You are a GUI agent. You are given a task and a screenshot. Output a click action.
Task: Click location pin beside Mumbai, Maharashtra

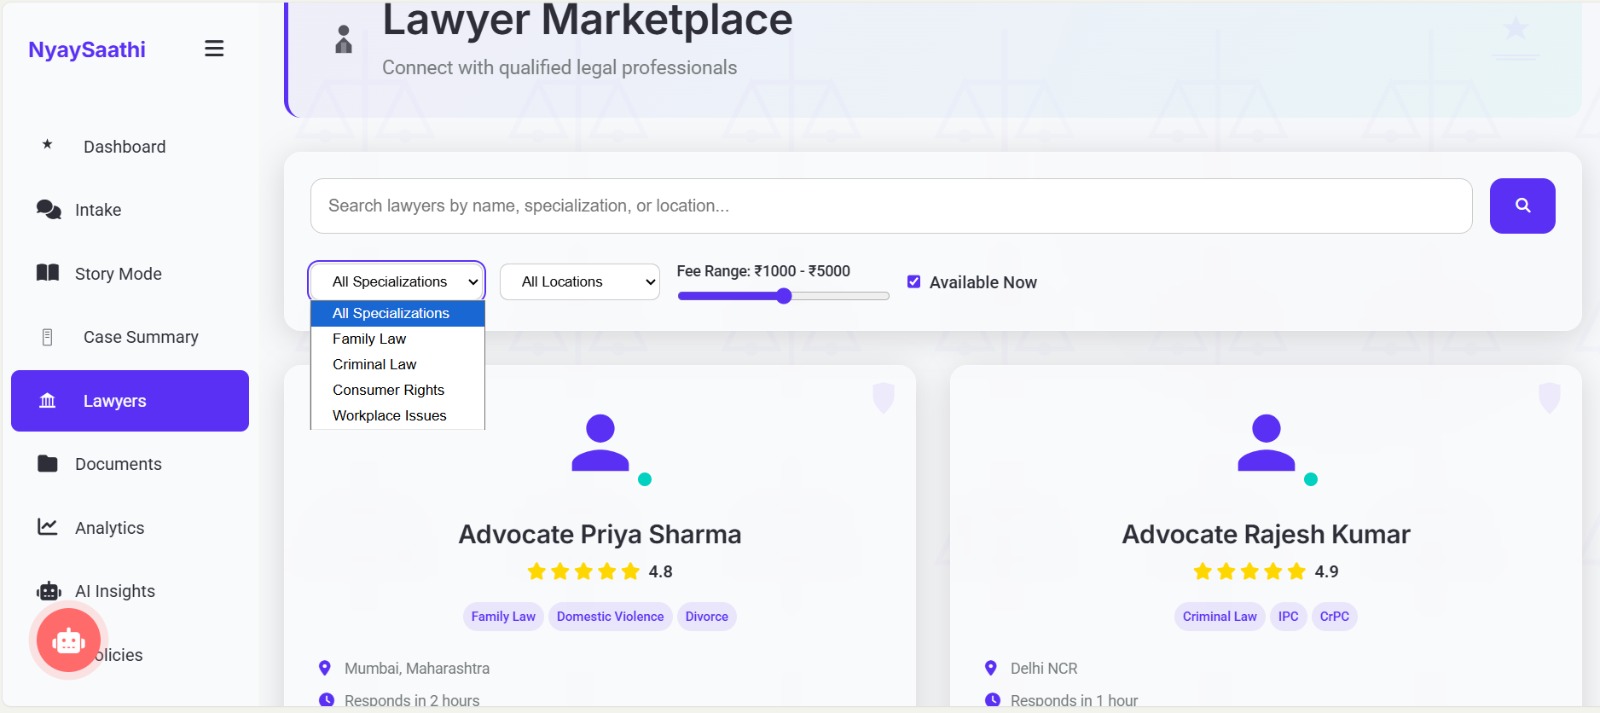[x=325, y=668]
